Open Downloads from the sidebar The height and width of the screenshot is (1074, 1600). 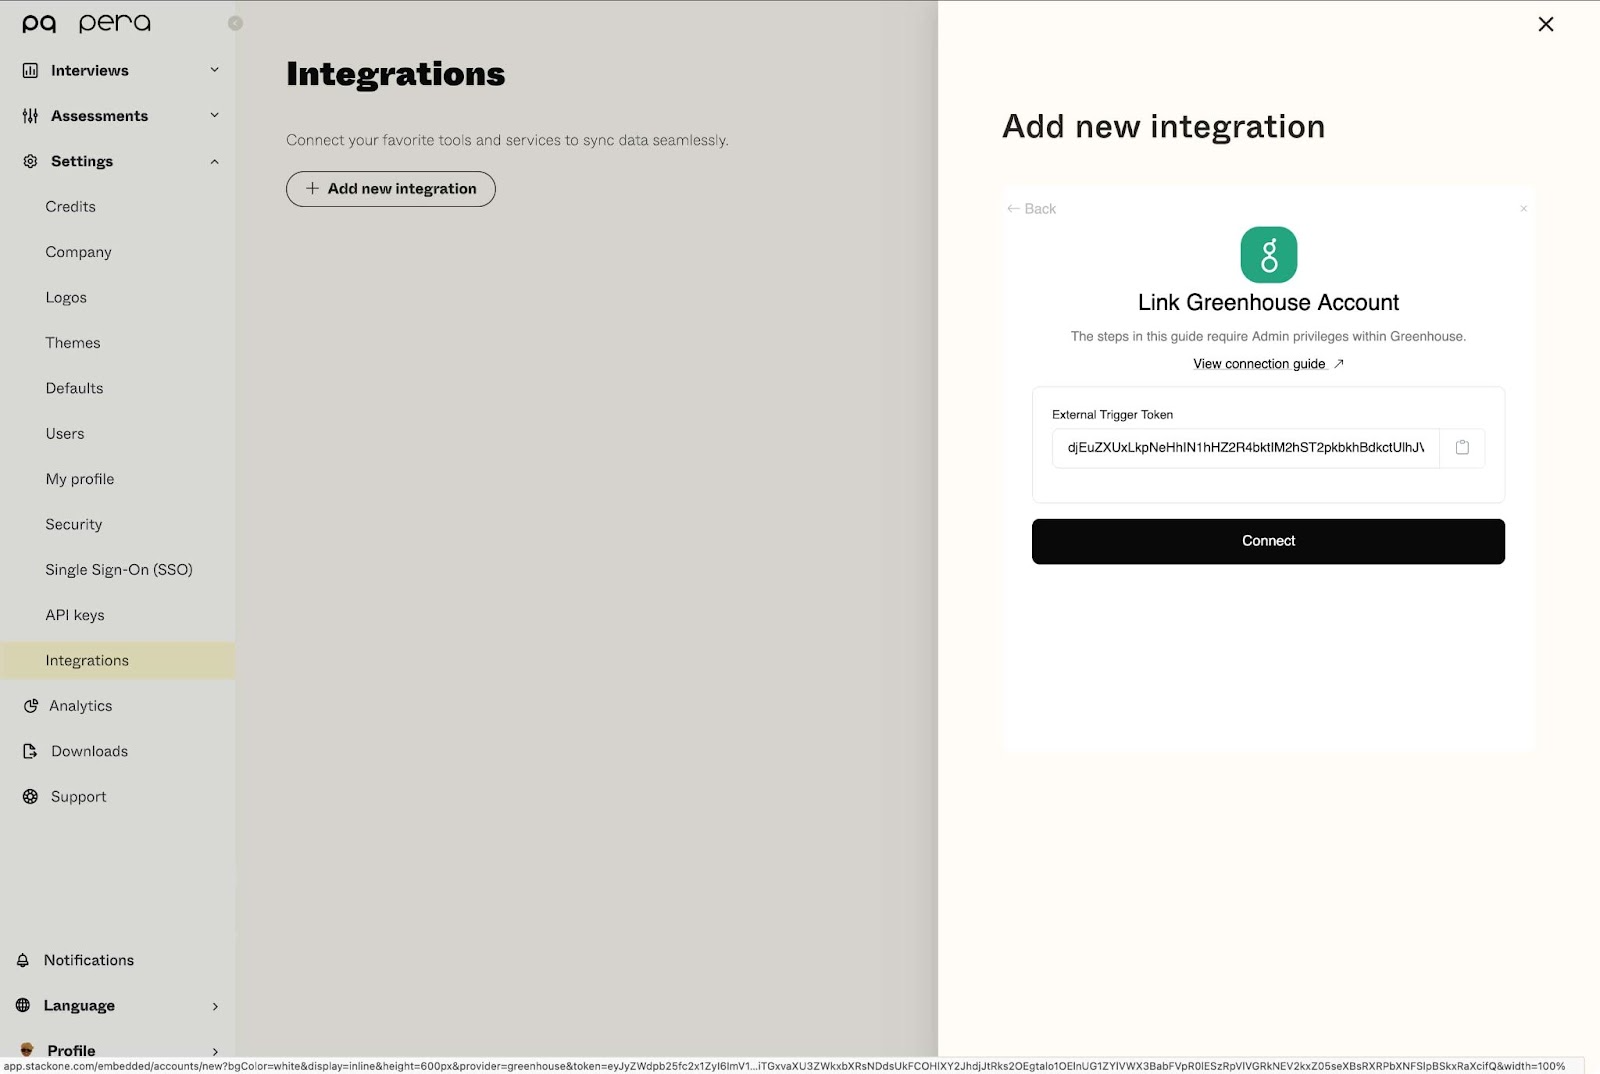click(x=89, y=751)
